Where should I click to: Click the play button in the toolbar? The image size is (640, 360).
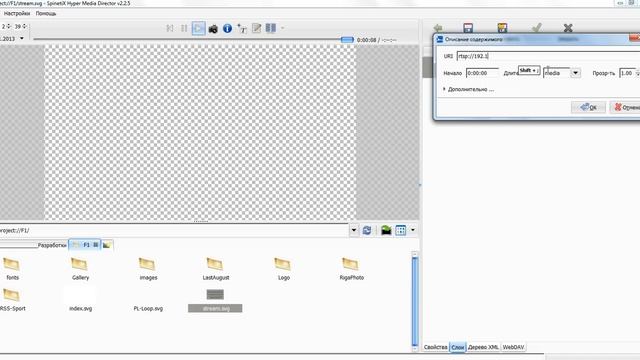(x=198, y=28)
